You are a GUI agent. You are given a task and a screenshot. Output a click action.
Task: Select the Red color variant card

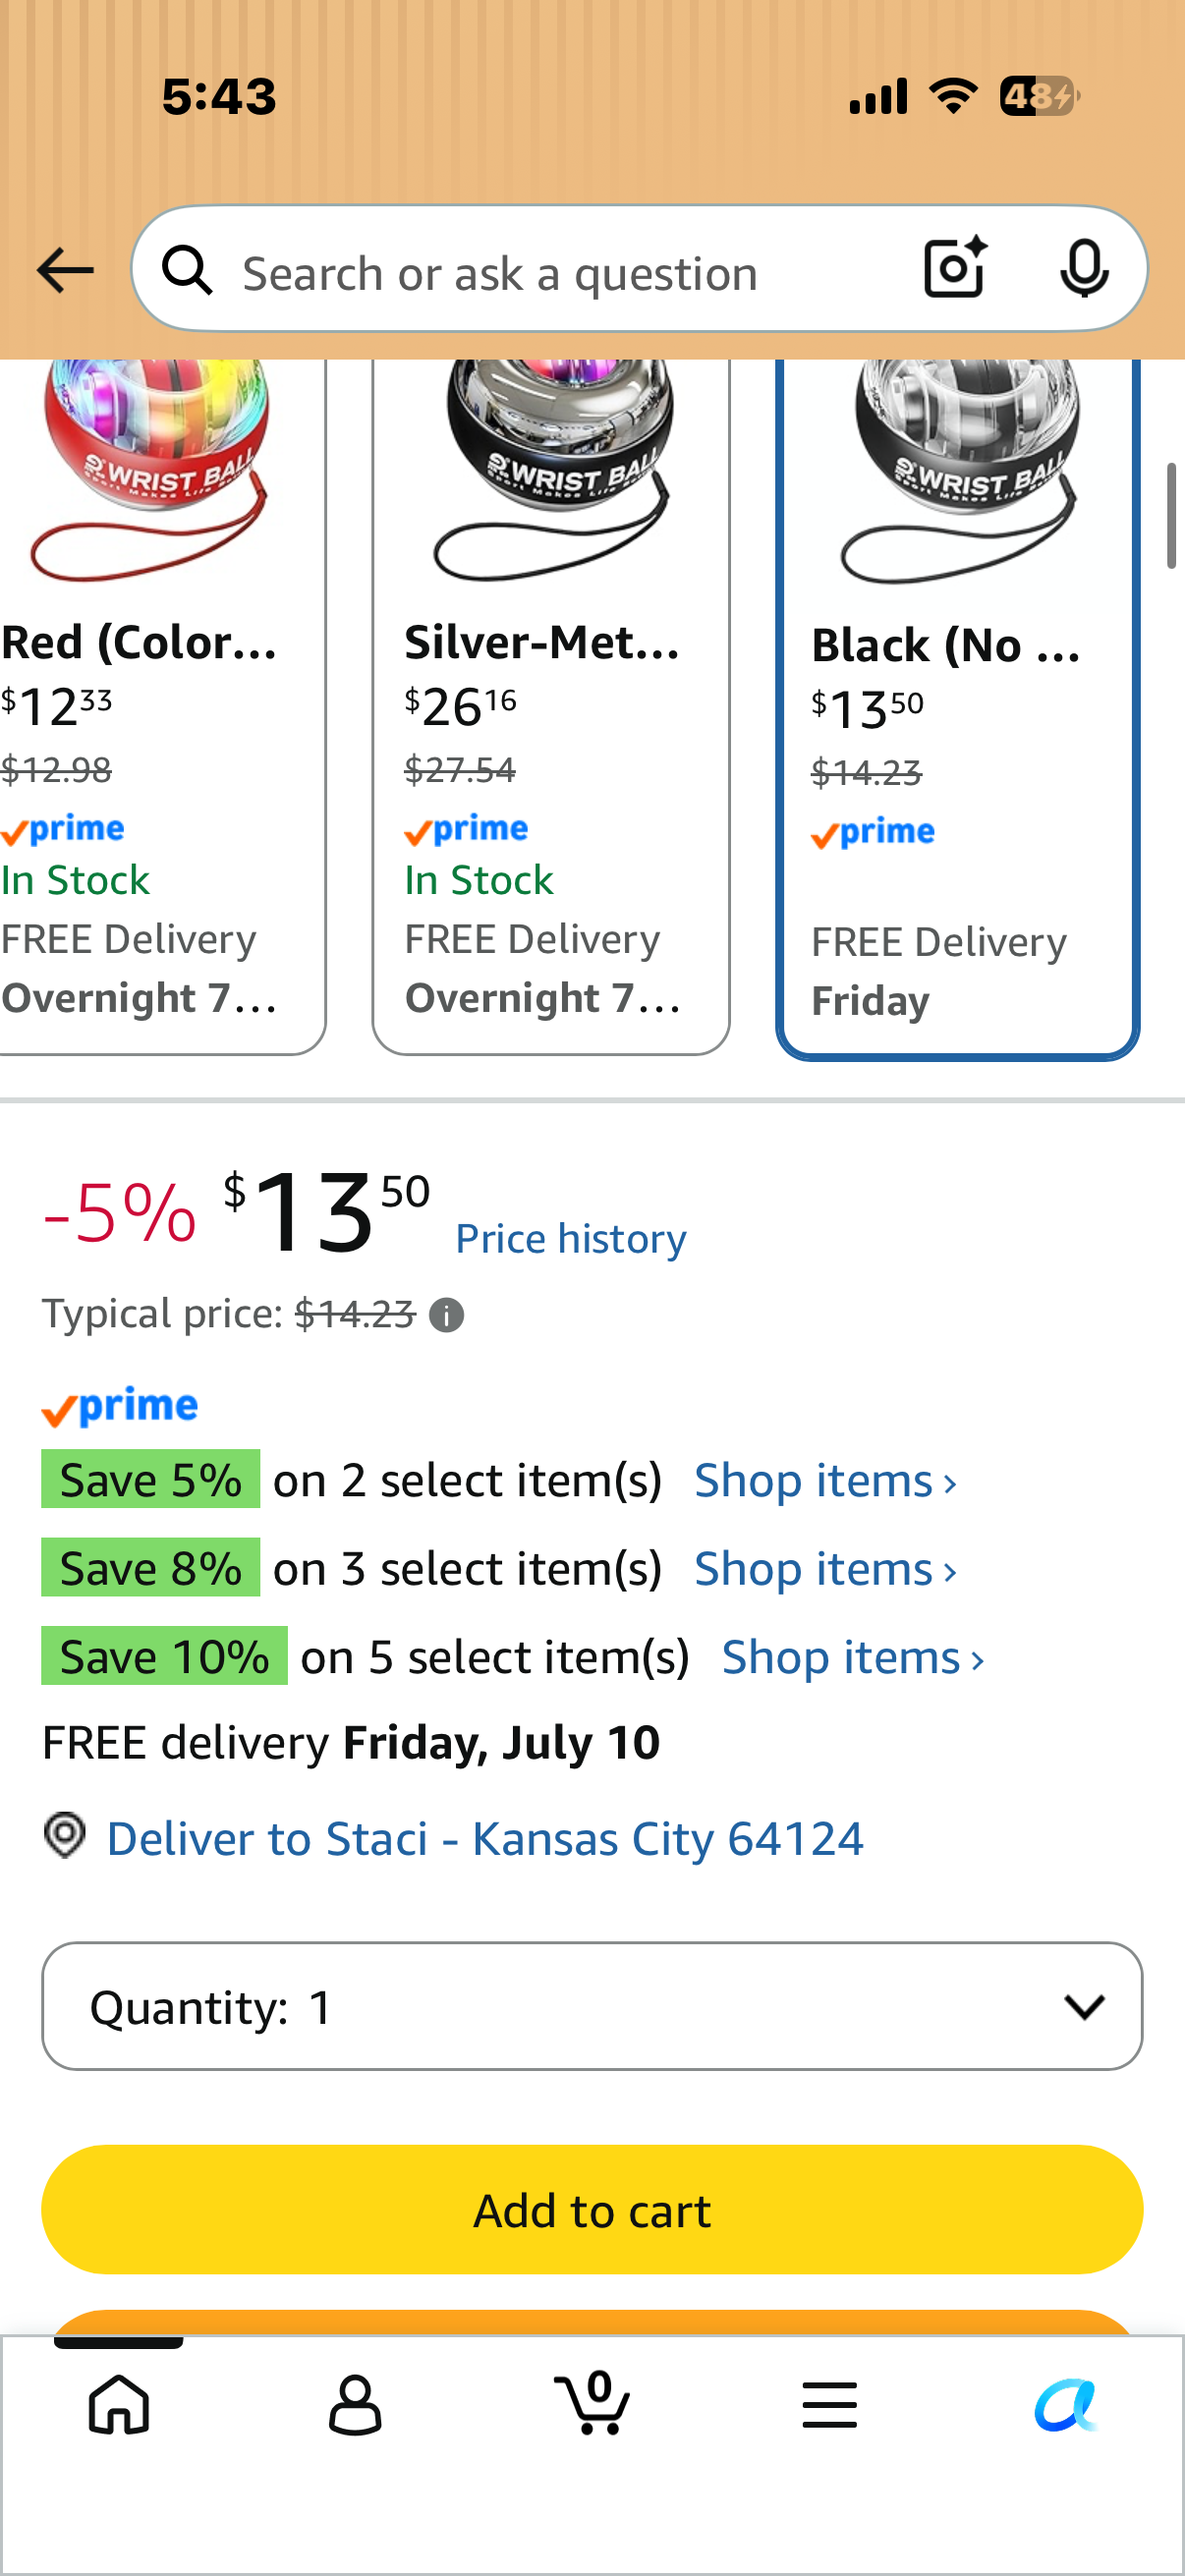tap(162, 706)
